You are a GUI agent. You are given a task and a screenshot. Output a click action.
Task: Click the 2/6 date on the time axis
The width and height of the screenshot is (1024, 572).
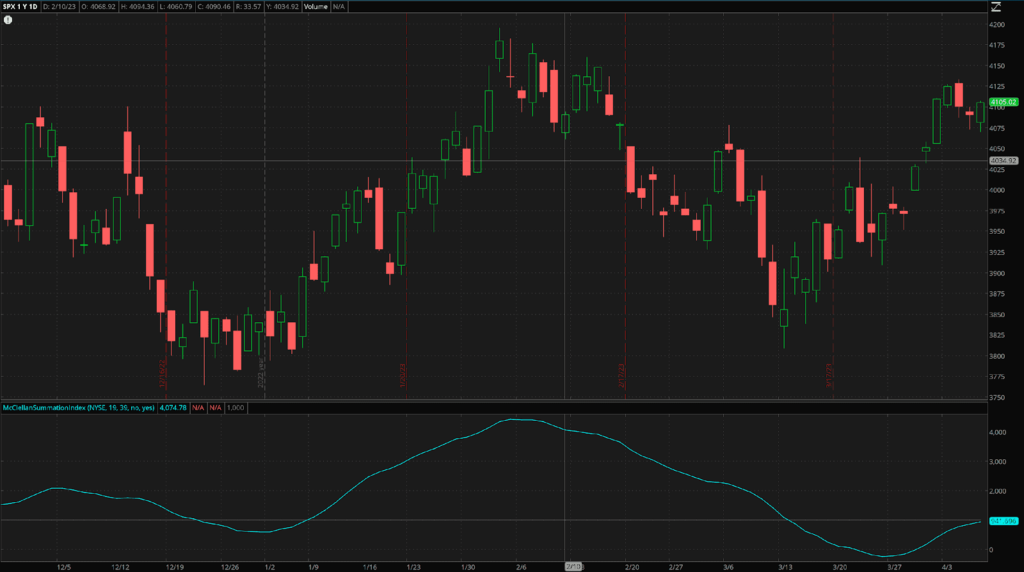521,567
